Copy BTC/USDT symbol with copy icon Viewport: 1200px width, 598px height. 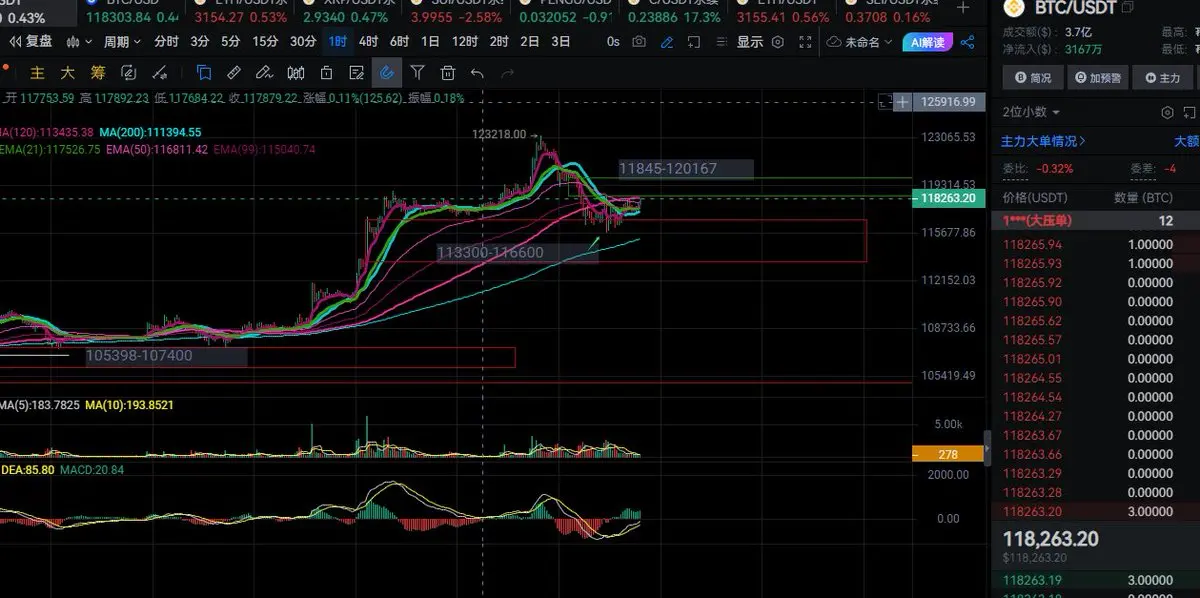click(1128, 7)
